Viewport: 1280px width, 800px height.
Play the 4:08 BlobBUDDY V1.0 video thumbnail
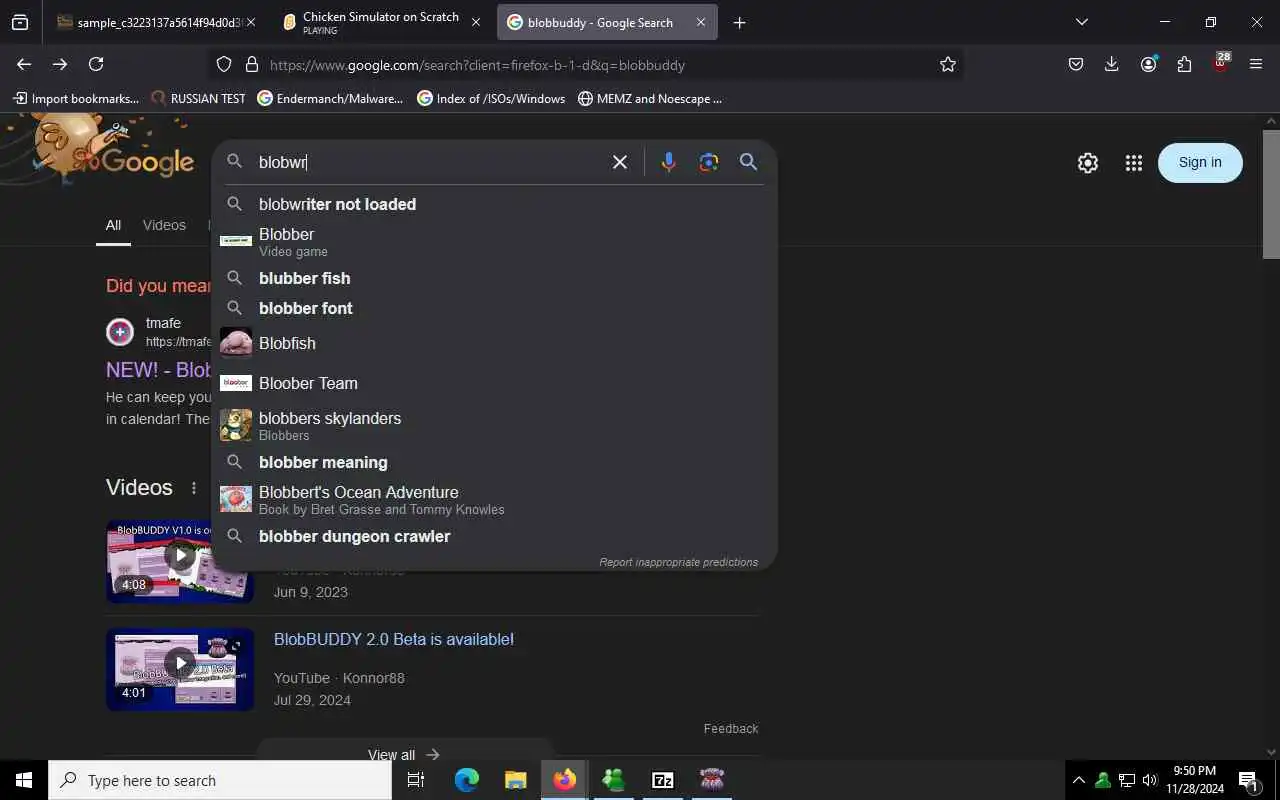(x=180, y=561)
